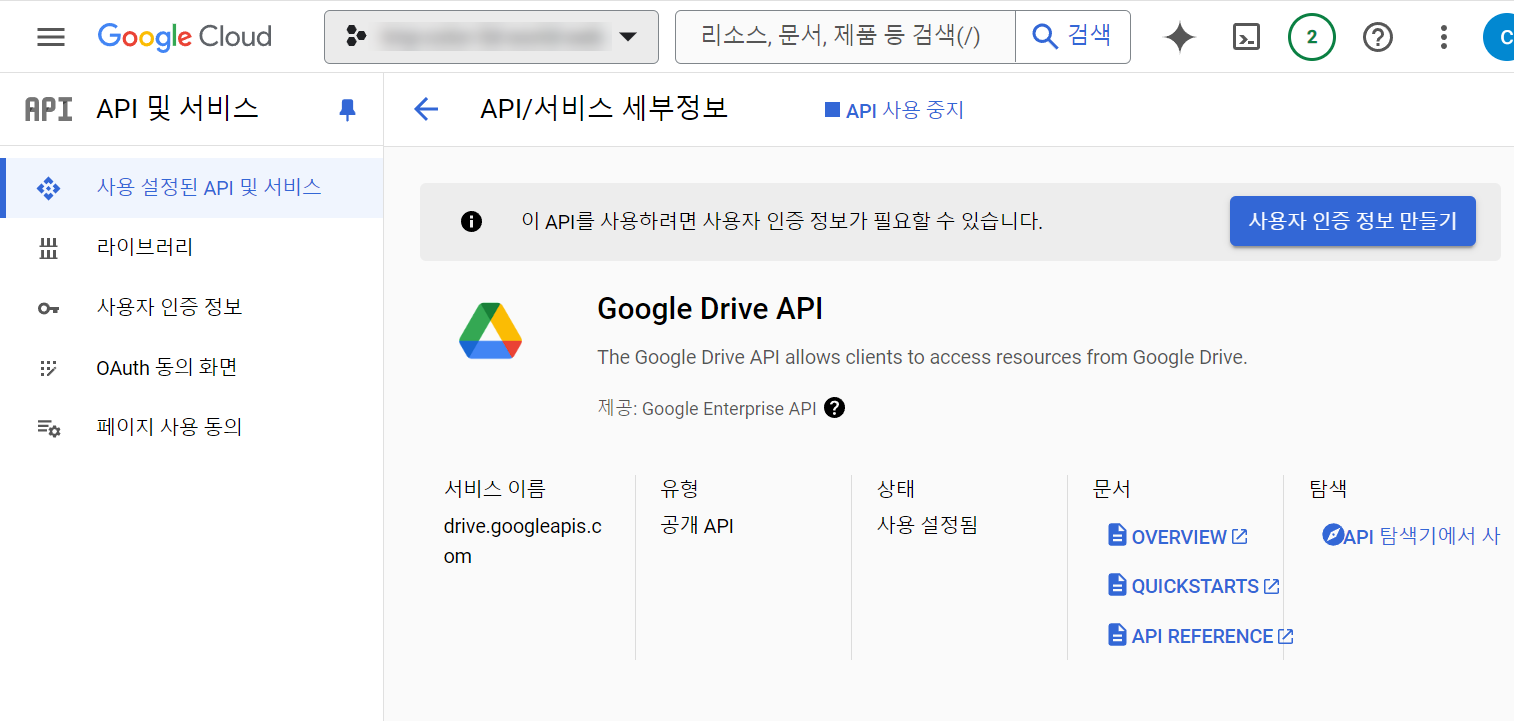The width and height of the screenshot is (1514, 721).
Task: Open the hamburger navigation menu
Action: [x=51, y=37]
